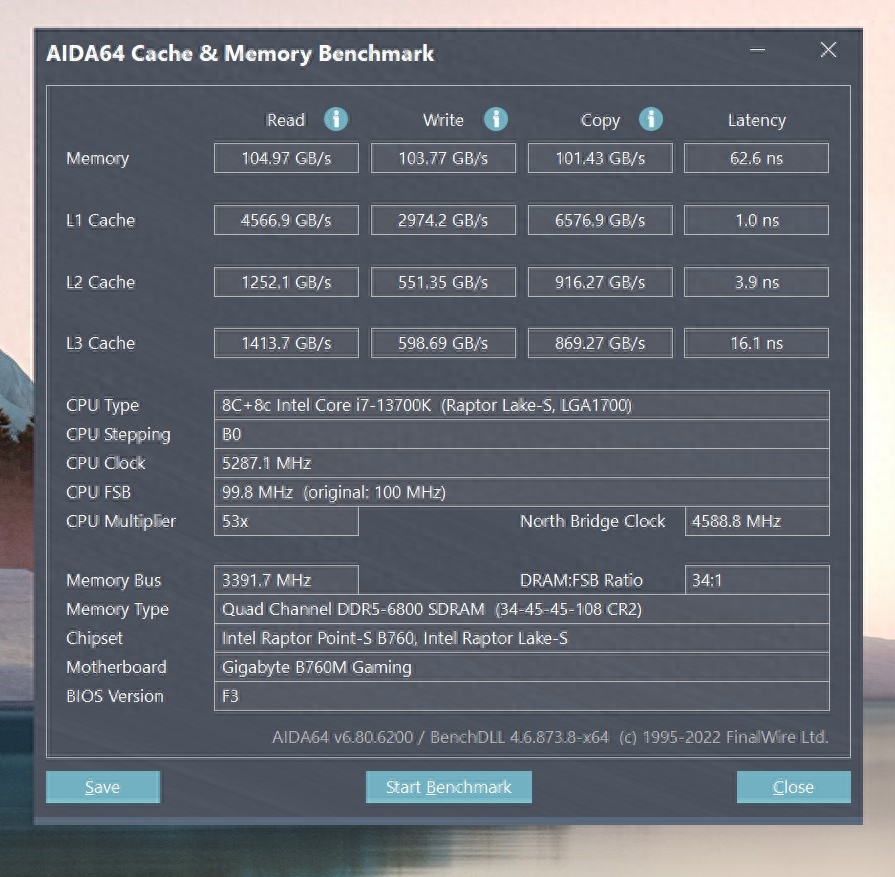Select Memory Copy value 101.43 GB/s

click(600, 158)
